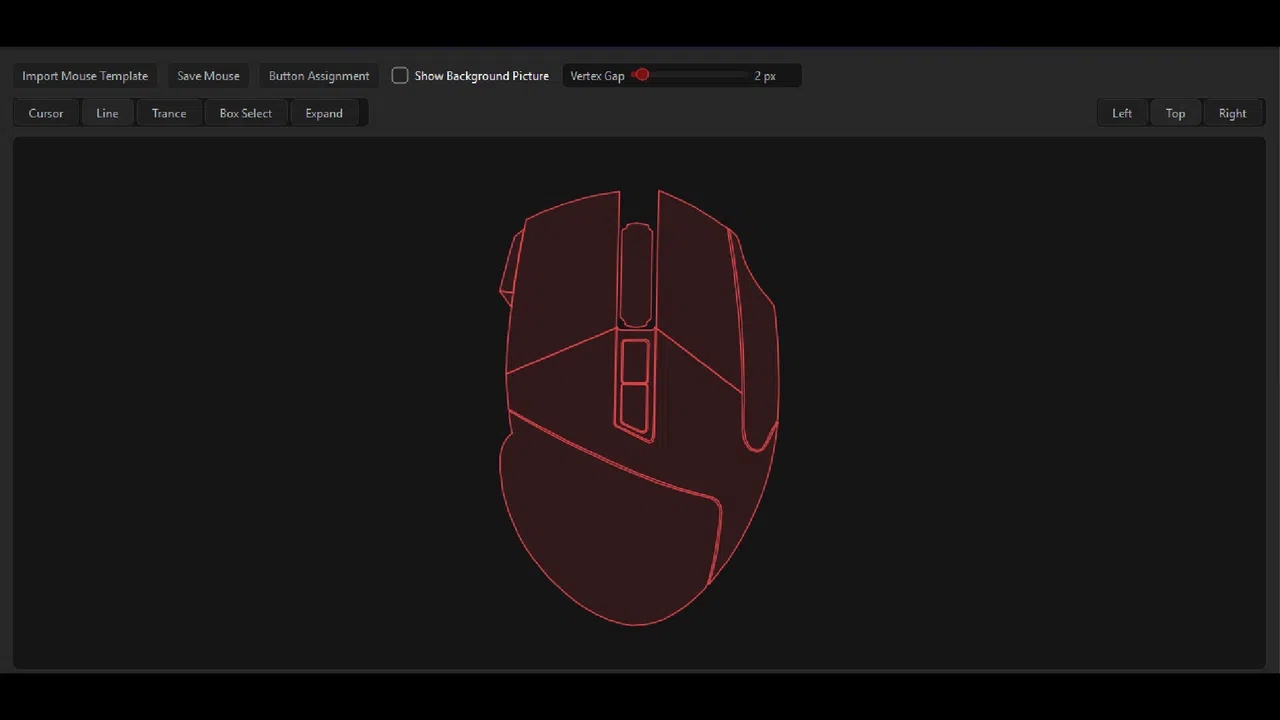The height and width of the screenshot is (720, 1280).
Task: Enable the Show Background Picture checkbox
Action: 400,76
